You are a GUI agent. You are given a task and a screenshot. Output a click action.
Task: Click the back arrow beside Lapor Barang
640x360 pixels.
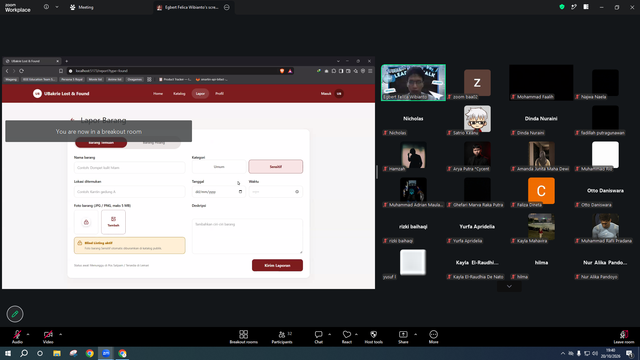72,120
